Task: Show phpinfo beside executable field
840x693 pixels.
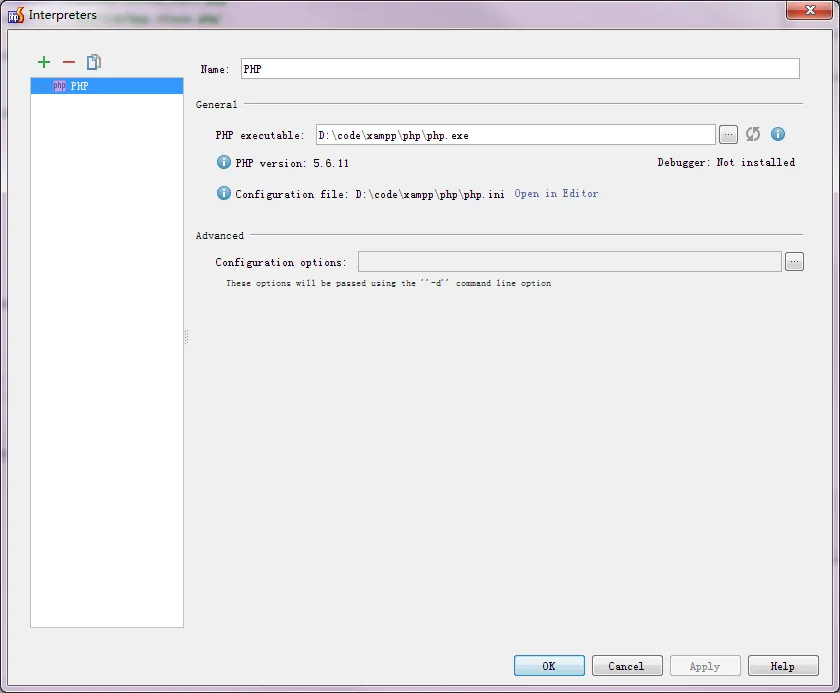Action: (x=778, y=134)
